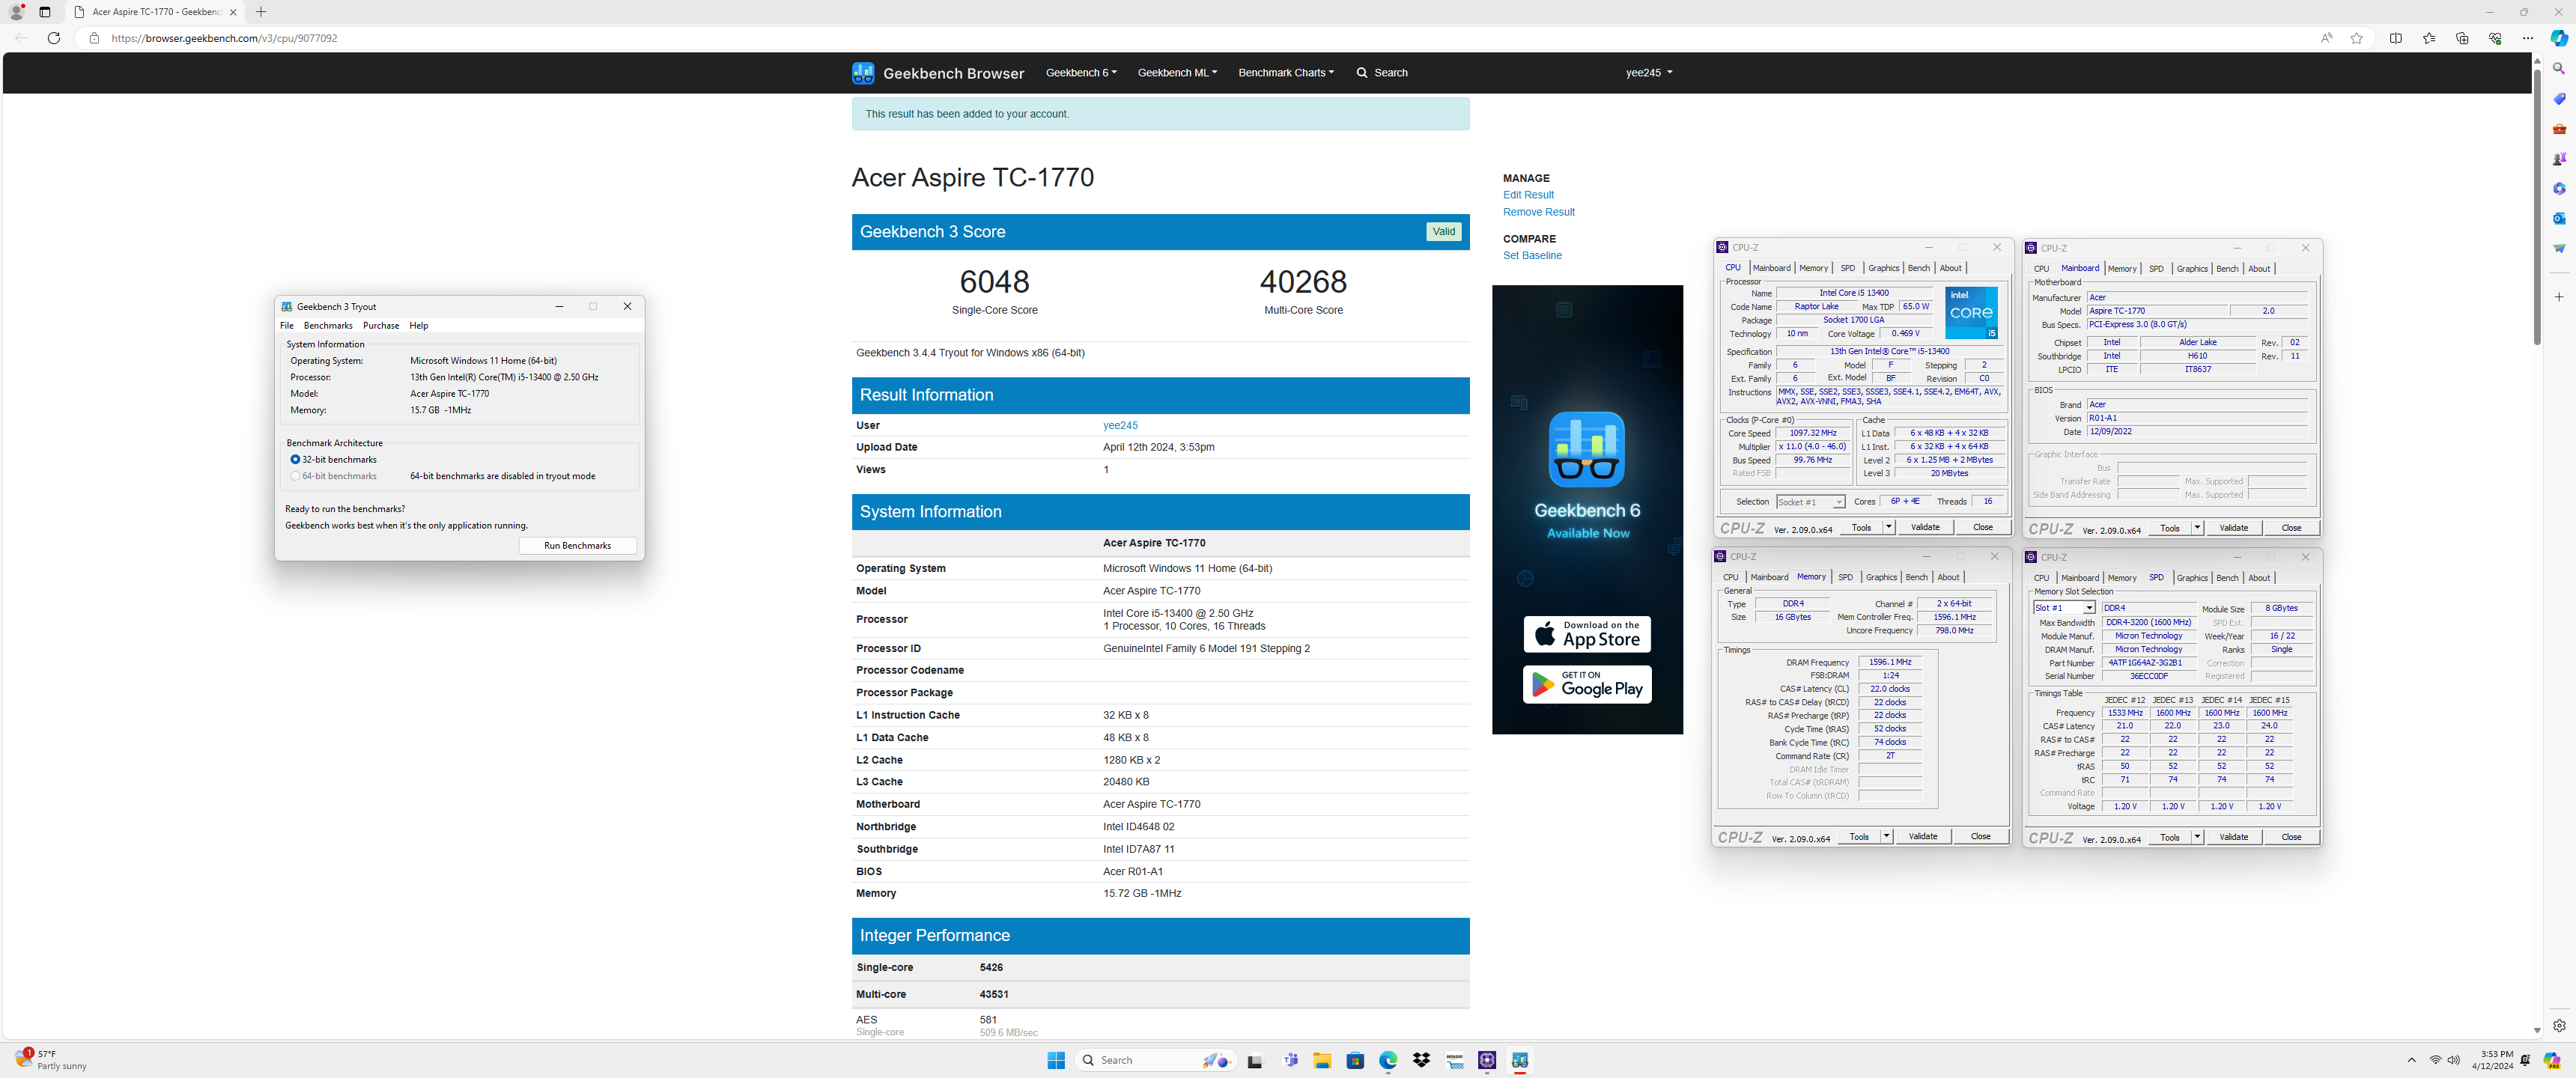
Task: Expand Tools arrow in CPU-Z Mainboard window
Action: (x=2197, y=528)
